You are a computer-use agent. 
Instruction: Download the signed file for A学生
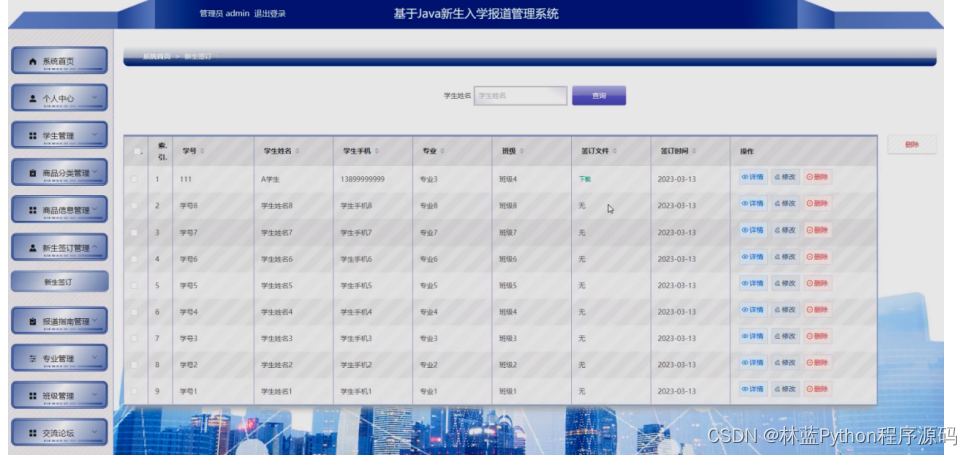coord(585,179)
